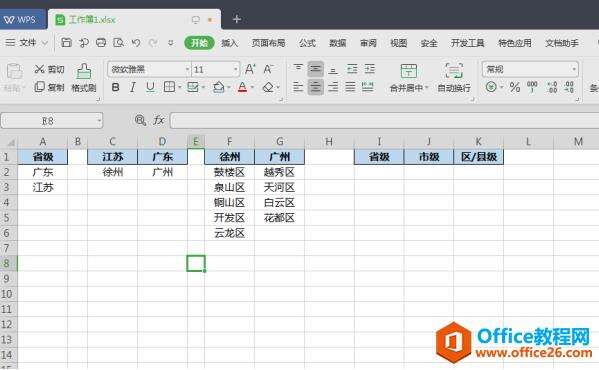Click inside the formula bar input field
The height and width of the screenshot is (370, 599).
coord(384,121)
